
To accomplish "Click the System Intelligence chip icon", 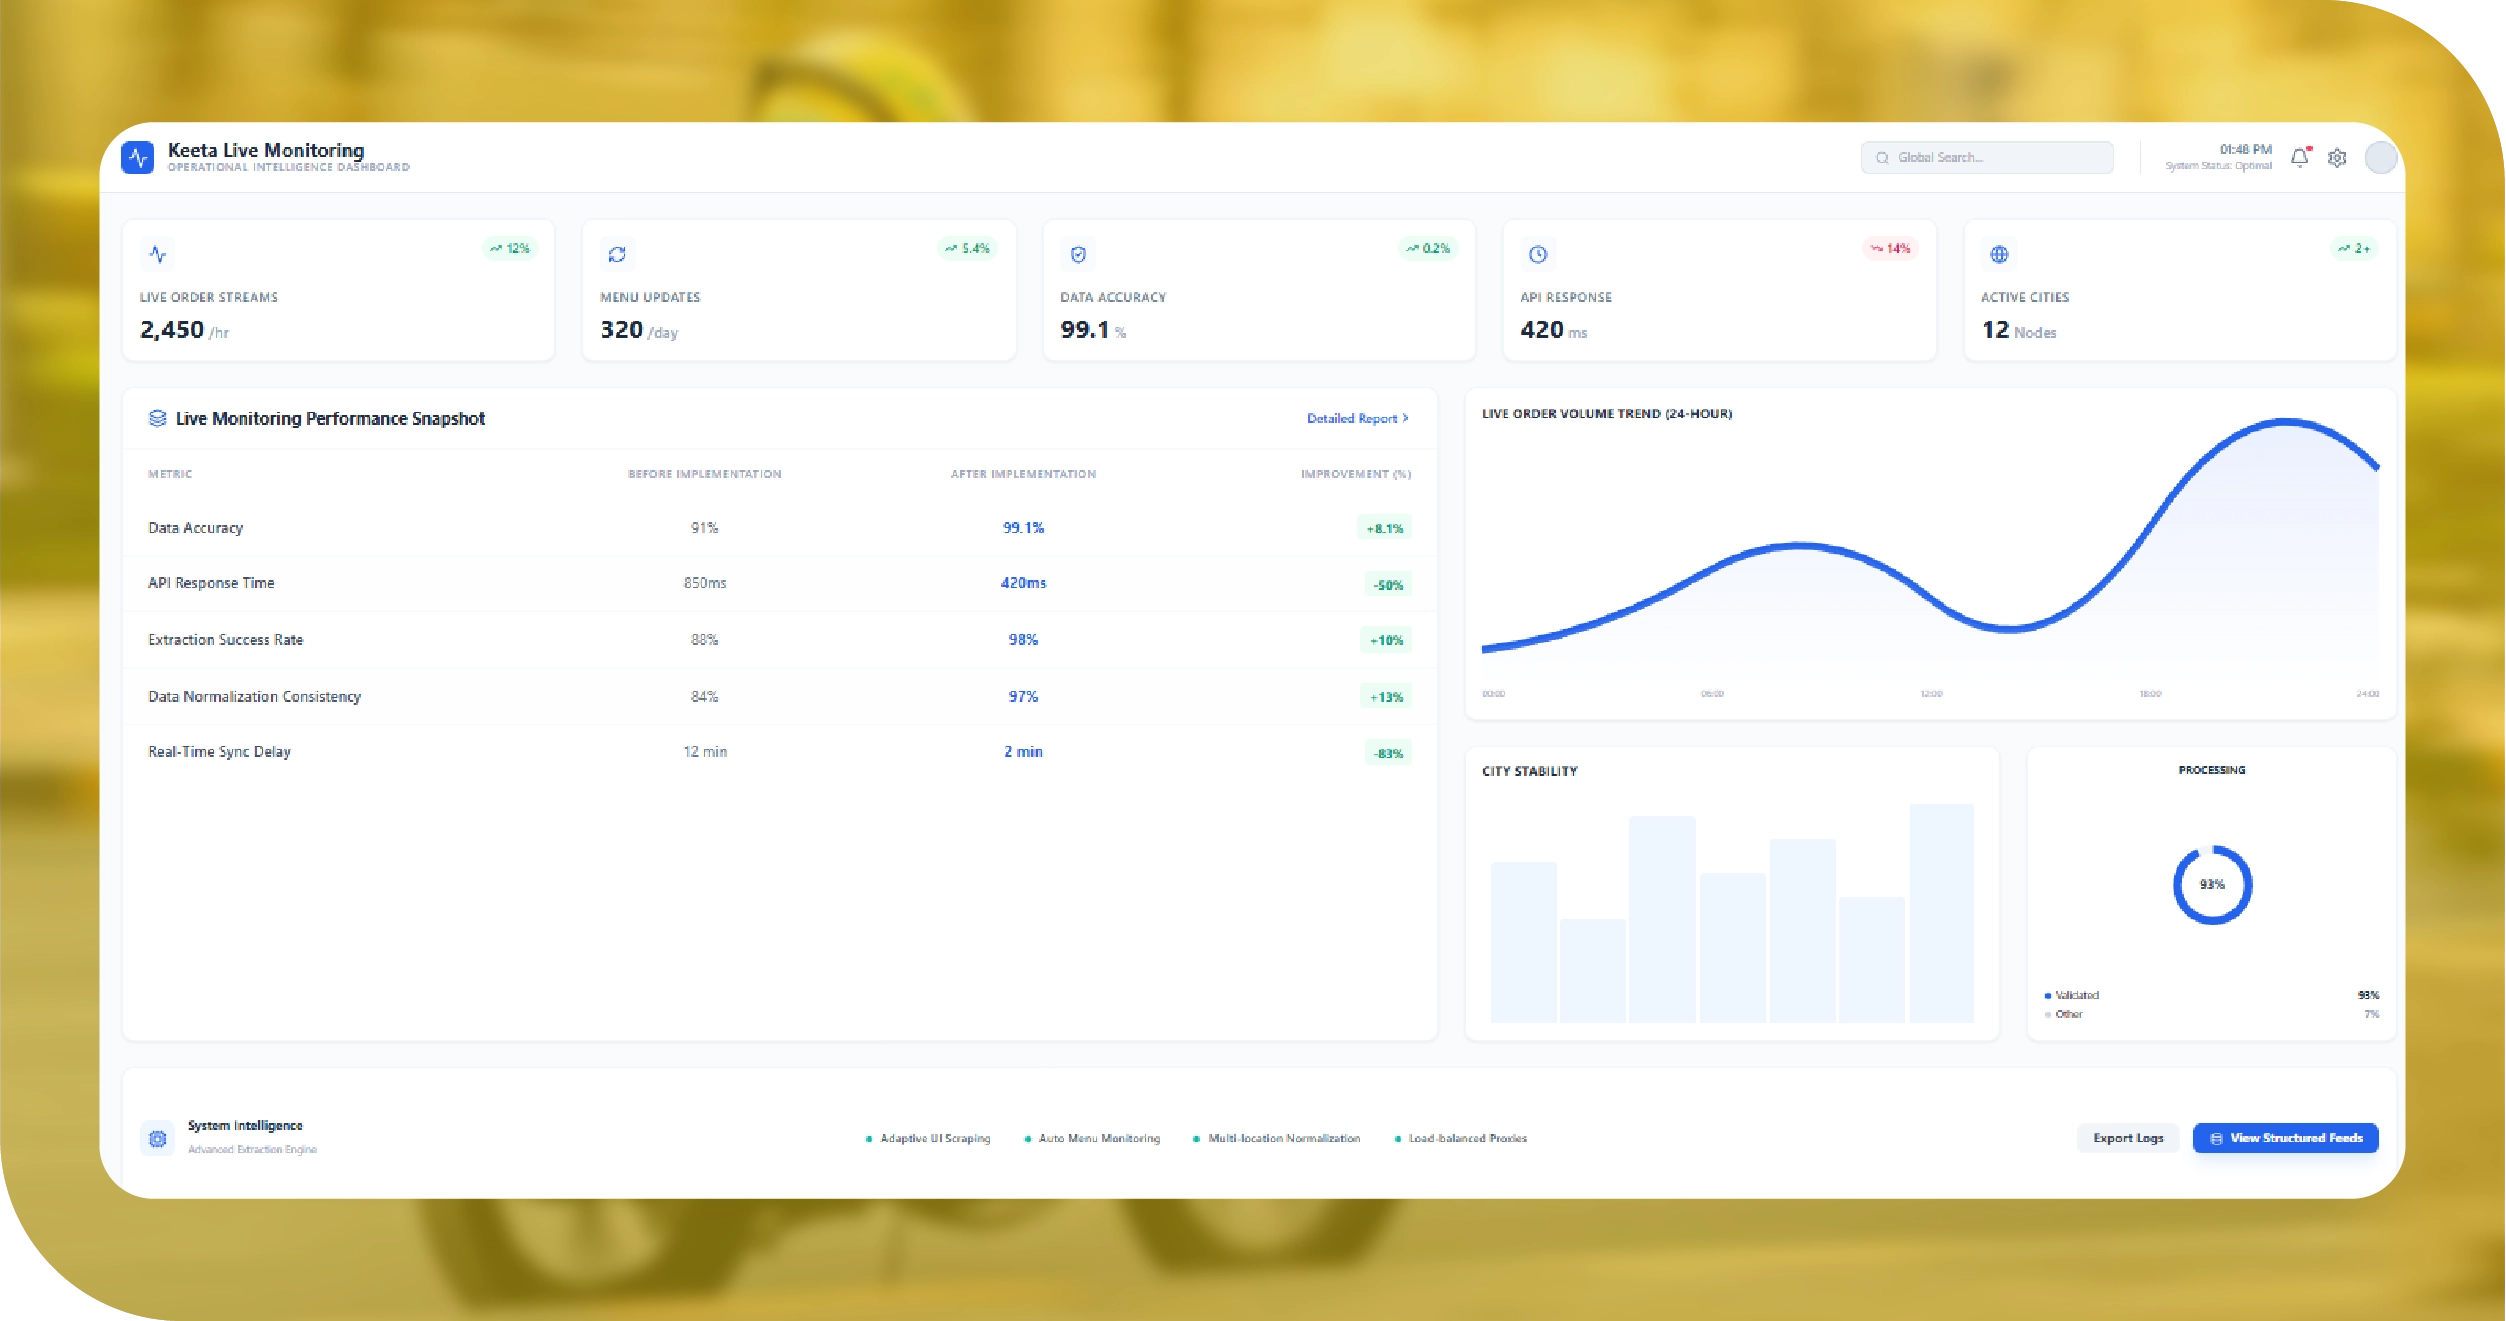I will coord(157,1138).
